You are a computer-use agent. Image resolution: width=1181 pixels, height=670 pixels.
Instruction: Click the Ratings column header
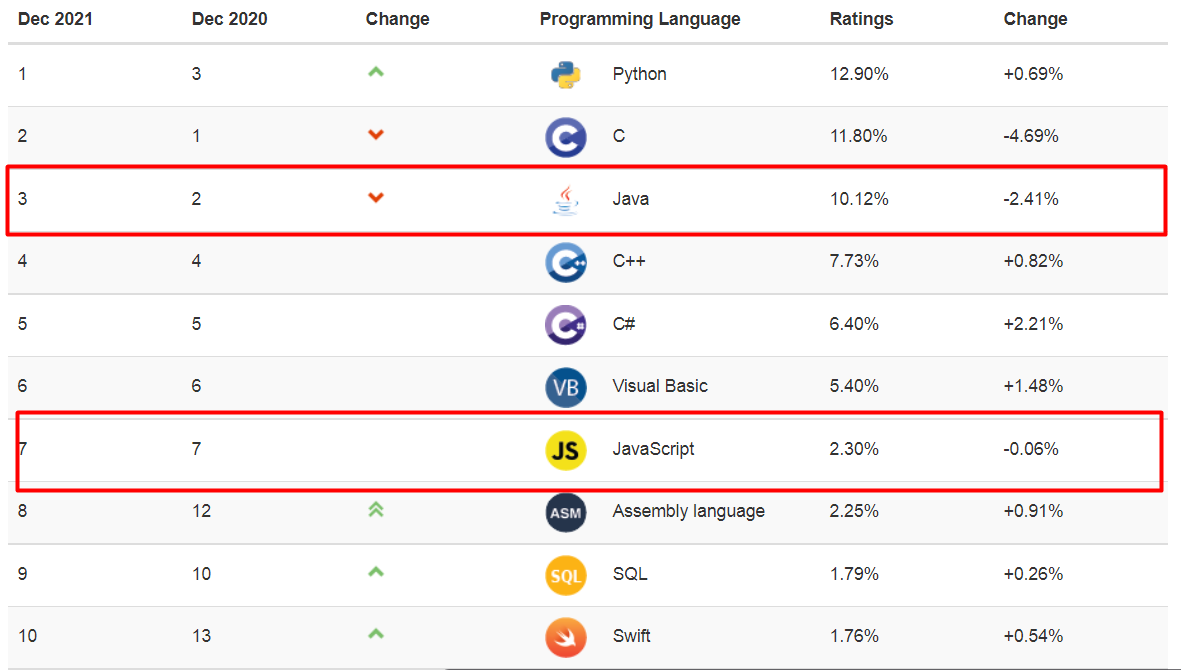click(x=862, y=19)
